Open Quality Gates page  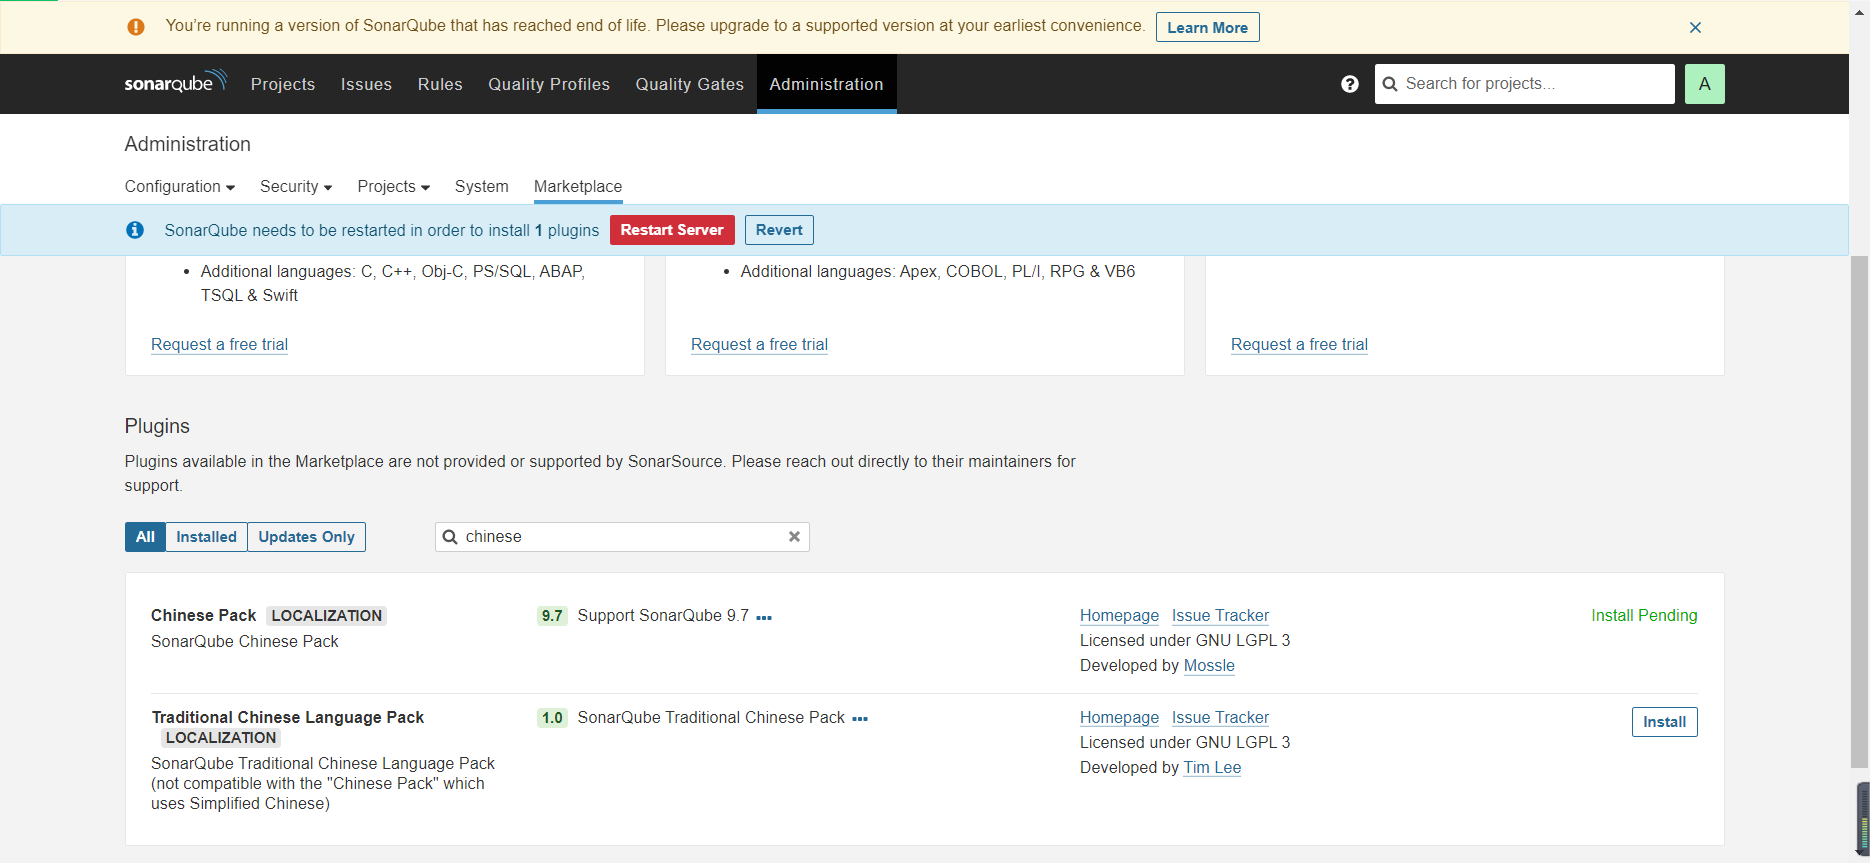coord(690,84)
